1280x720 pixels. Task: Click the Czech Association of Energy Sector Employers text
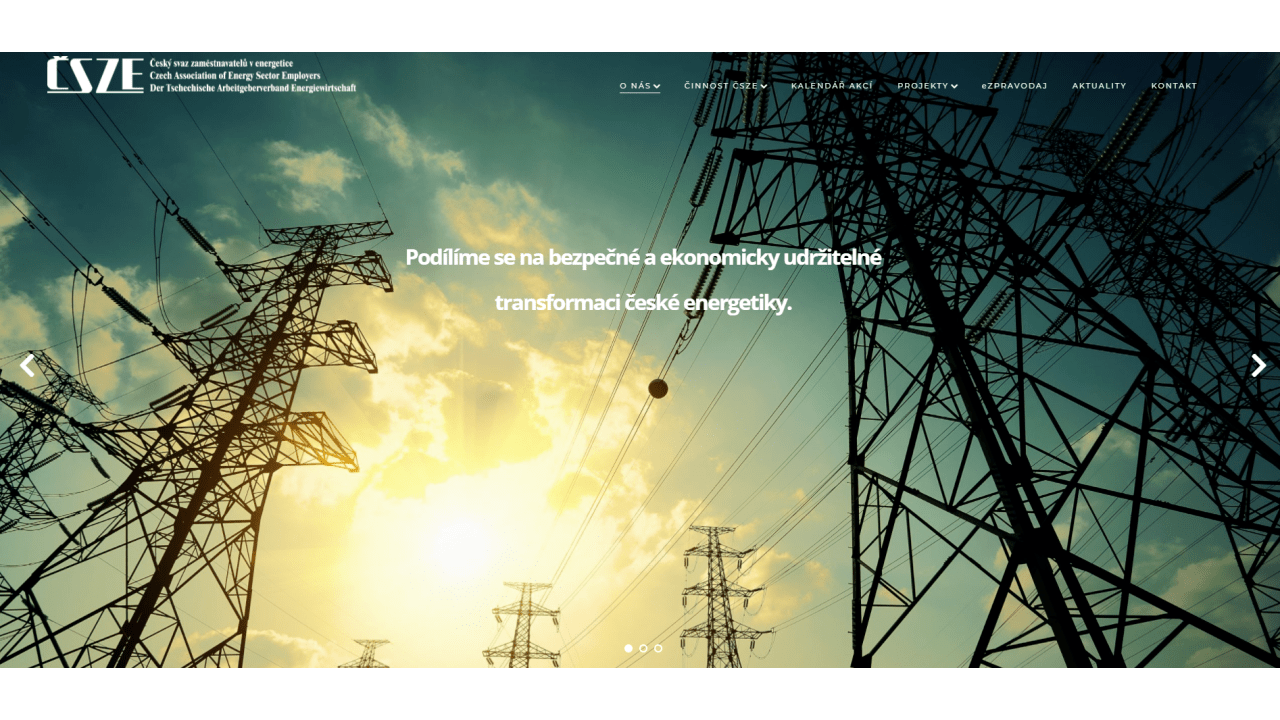(x=235, y=75)
